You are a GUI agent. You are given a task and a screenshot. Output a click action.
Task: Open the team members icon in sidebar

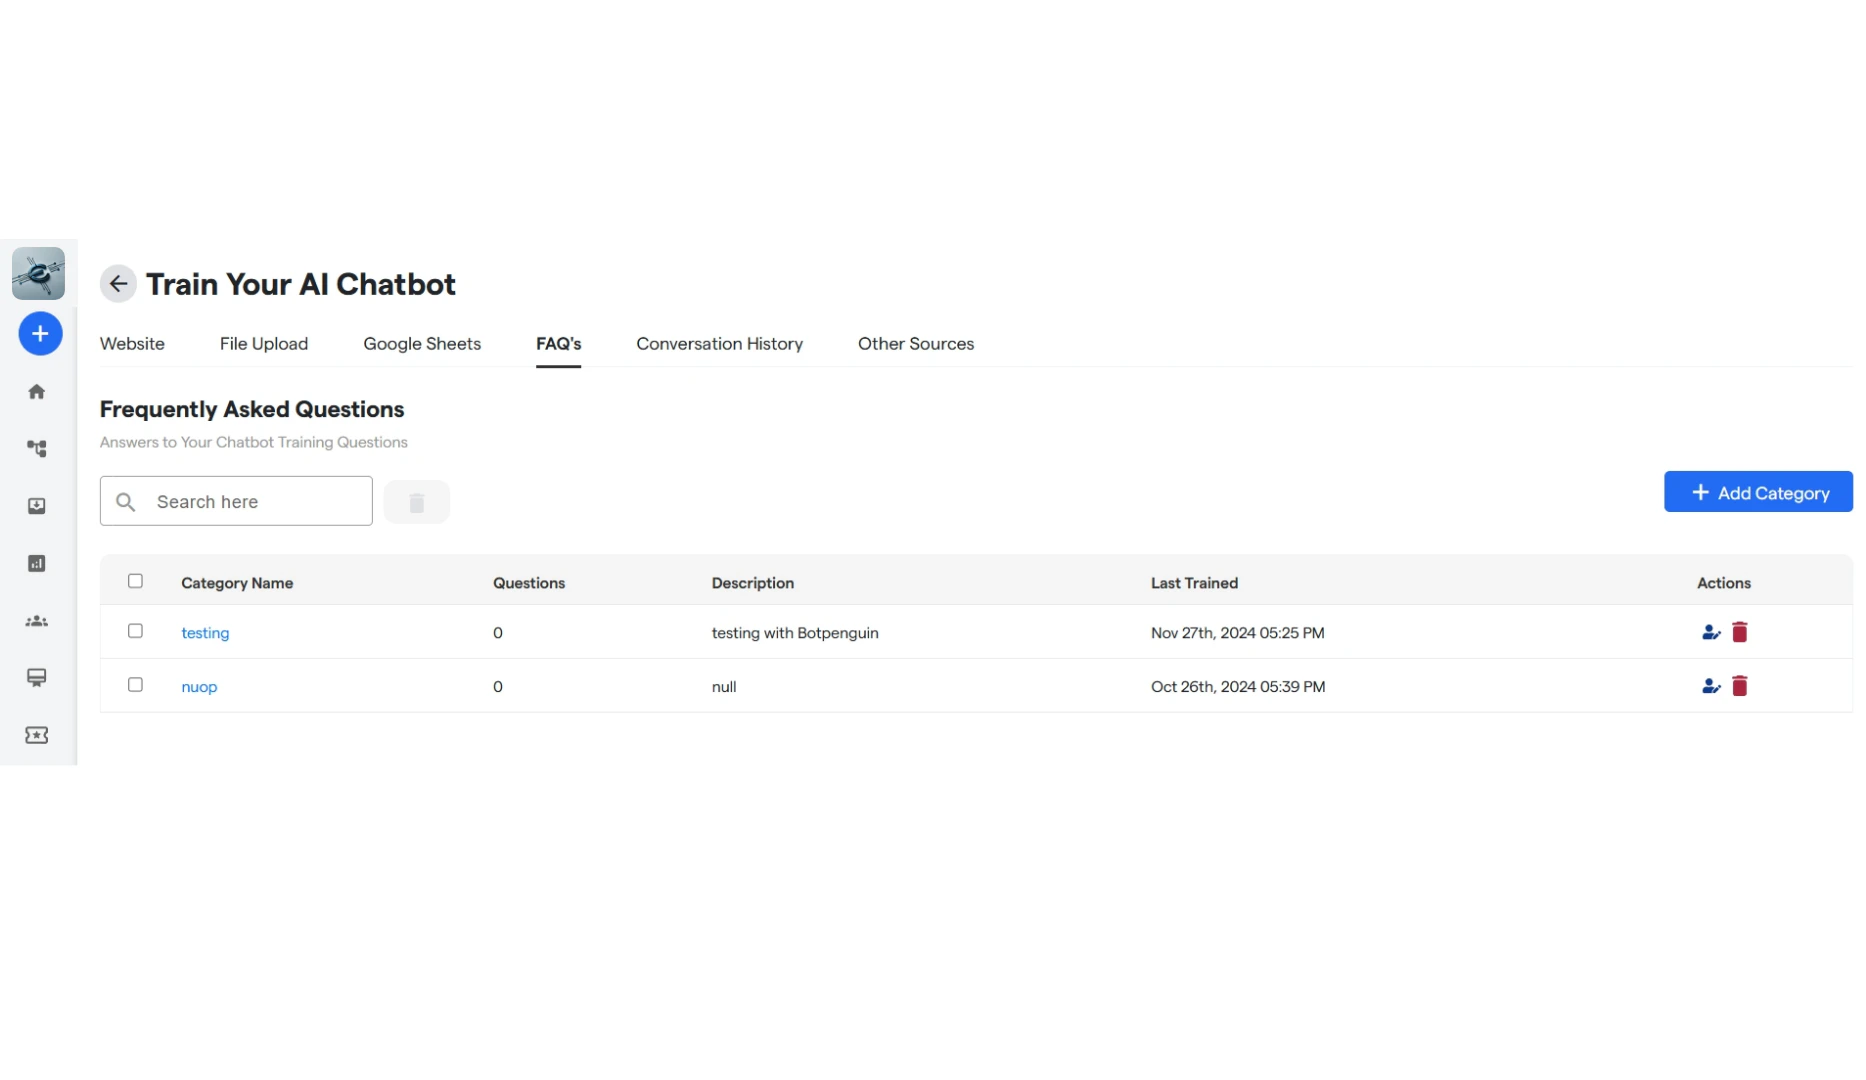point(37,621)
